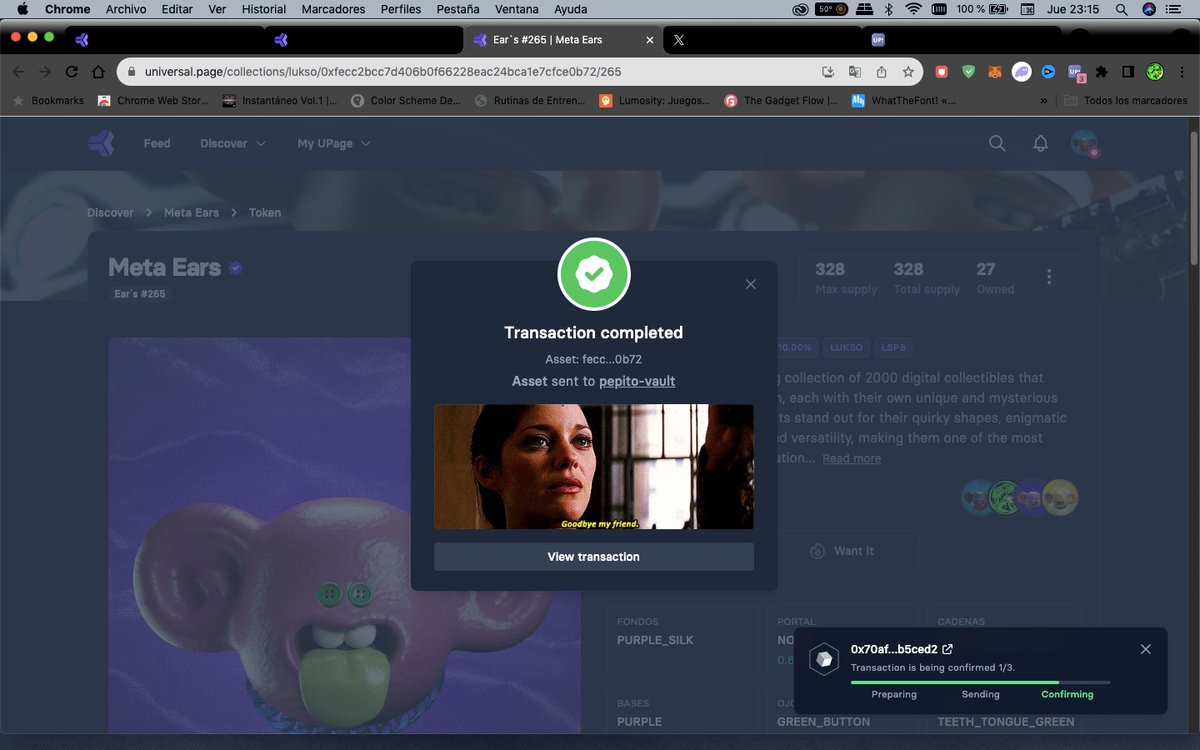Click the Want it button
This screenshot has width=1200, height=750.
(842, 551)
